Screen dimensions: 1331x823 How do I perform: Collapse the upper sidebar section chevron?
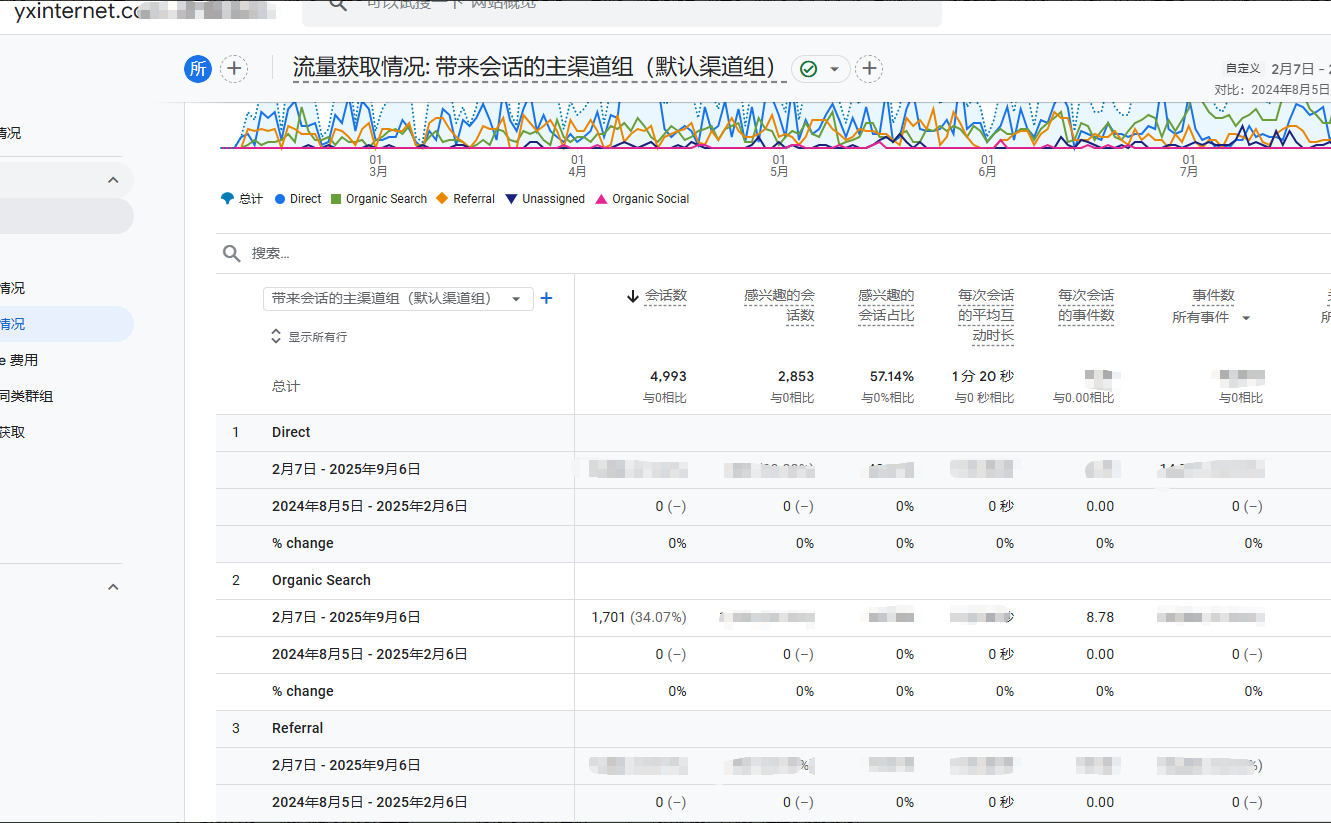point(113,180)
